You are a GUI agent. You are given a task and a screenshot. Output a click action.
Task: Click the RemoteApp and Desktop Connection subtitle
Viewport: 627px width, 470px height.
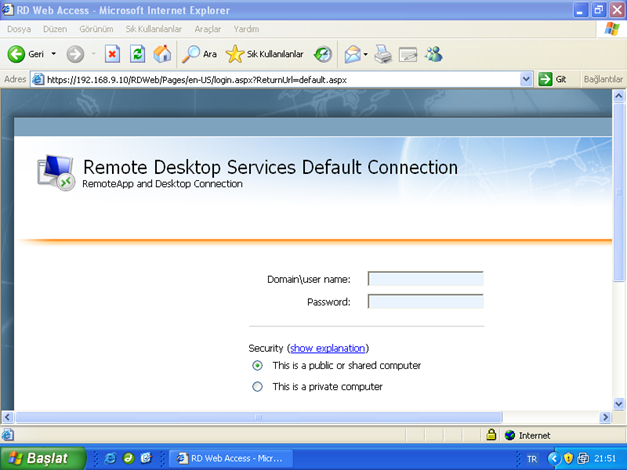(162, 184)
